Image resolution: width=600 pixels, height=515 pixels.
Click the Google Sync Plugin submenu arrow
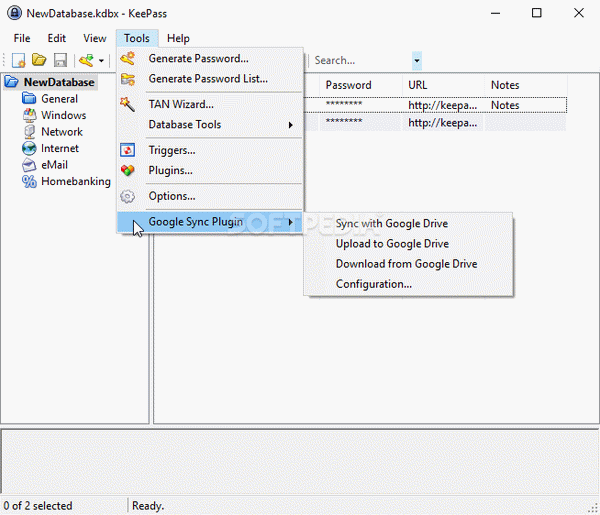pyautogui.click(x=291, y=222)
